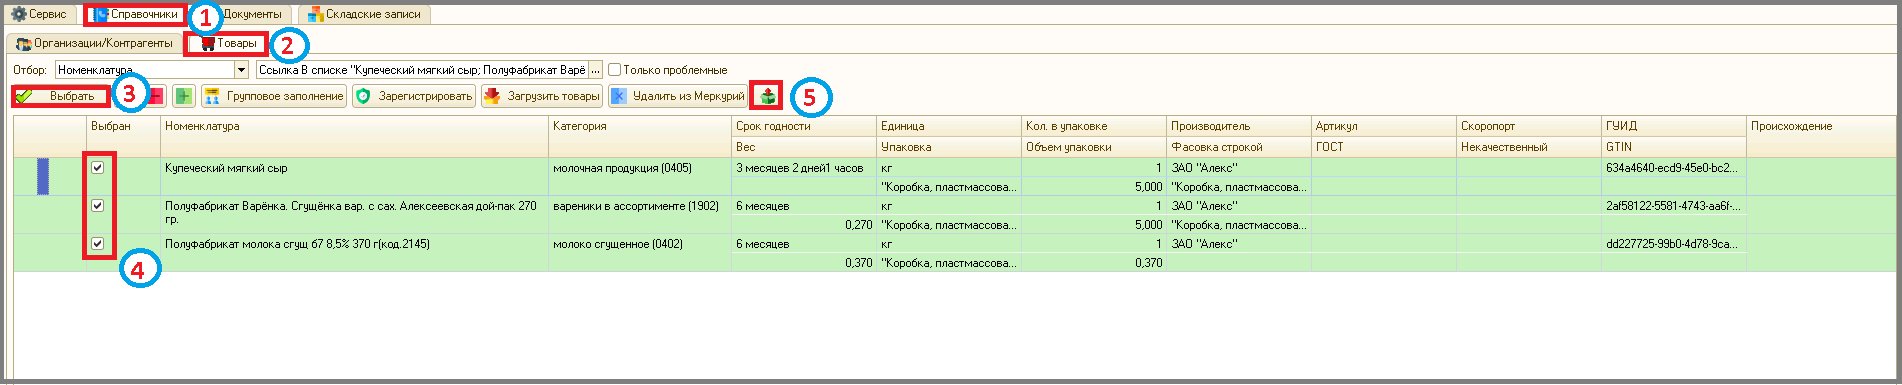Image resolution: width=1902 pixels, height=385 pixels.
Task: Click the ellipsis button next to filter value
Action: 596,70
